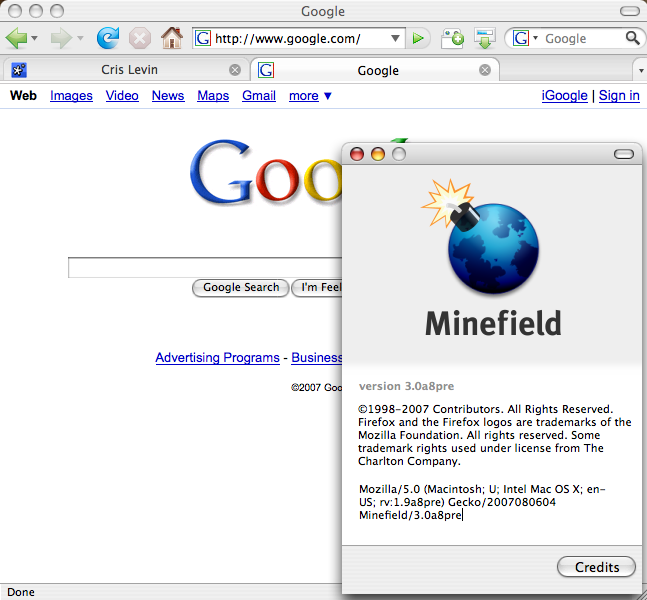Image resolution: width=647 pixels, height=600 pixels.
Task: Switch to the Cris Levin tab
Action: [x=126, y=70]
